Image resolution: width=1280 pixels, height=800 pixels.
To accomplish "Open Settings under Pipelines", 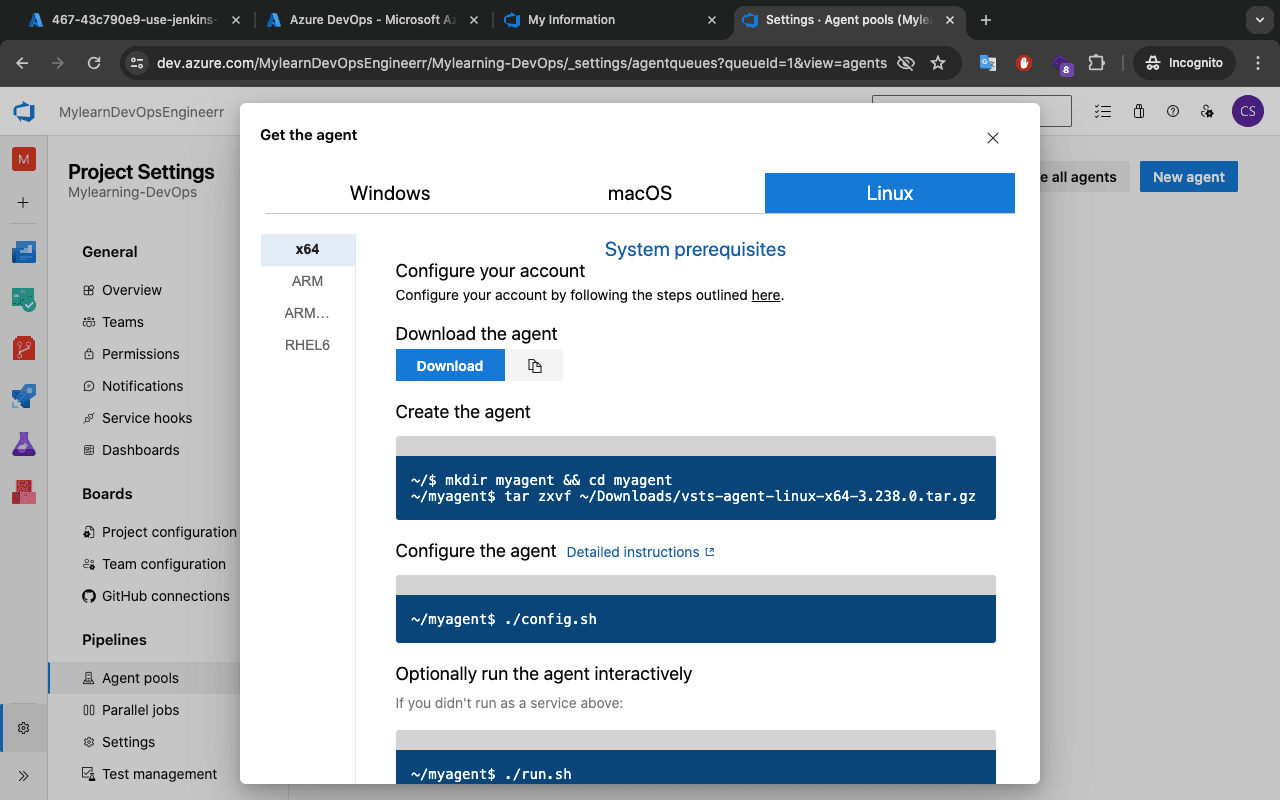I will [x=128, y=742].
